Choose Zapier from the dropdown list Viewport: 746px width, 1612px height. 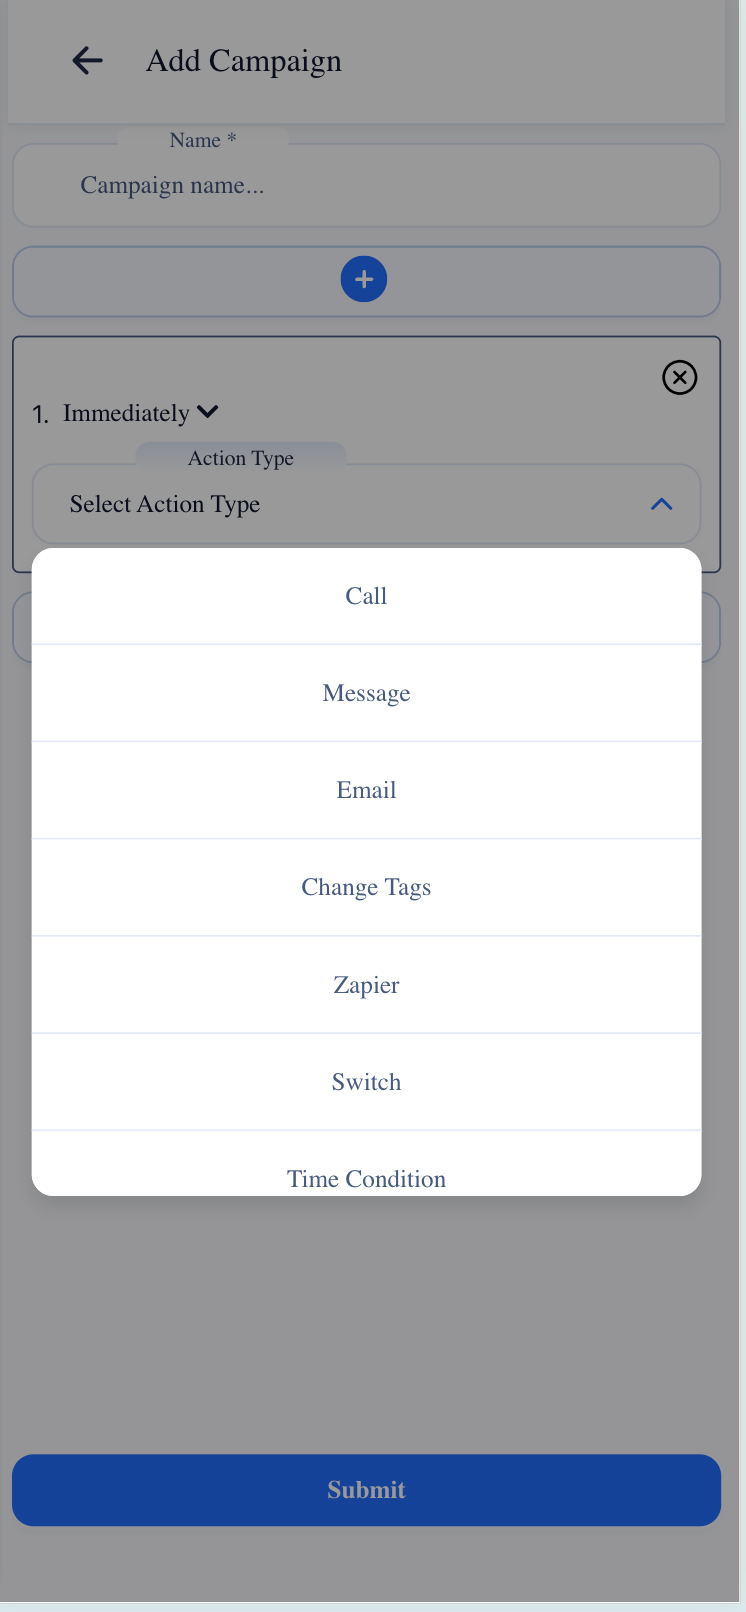tap(366, 985)
